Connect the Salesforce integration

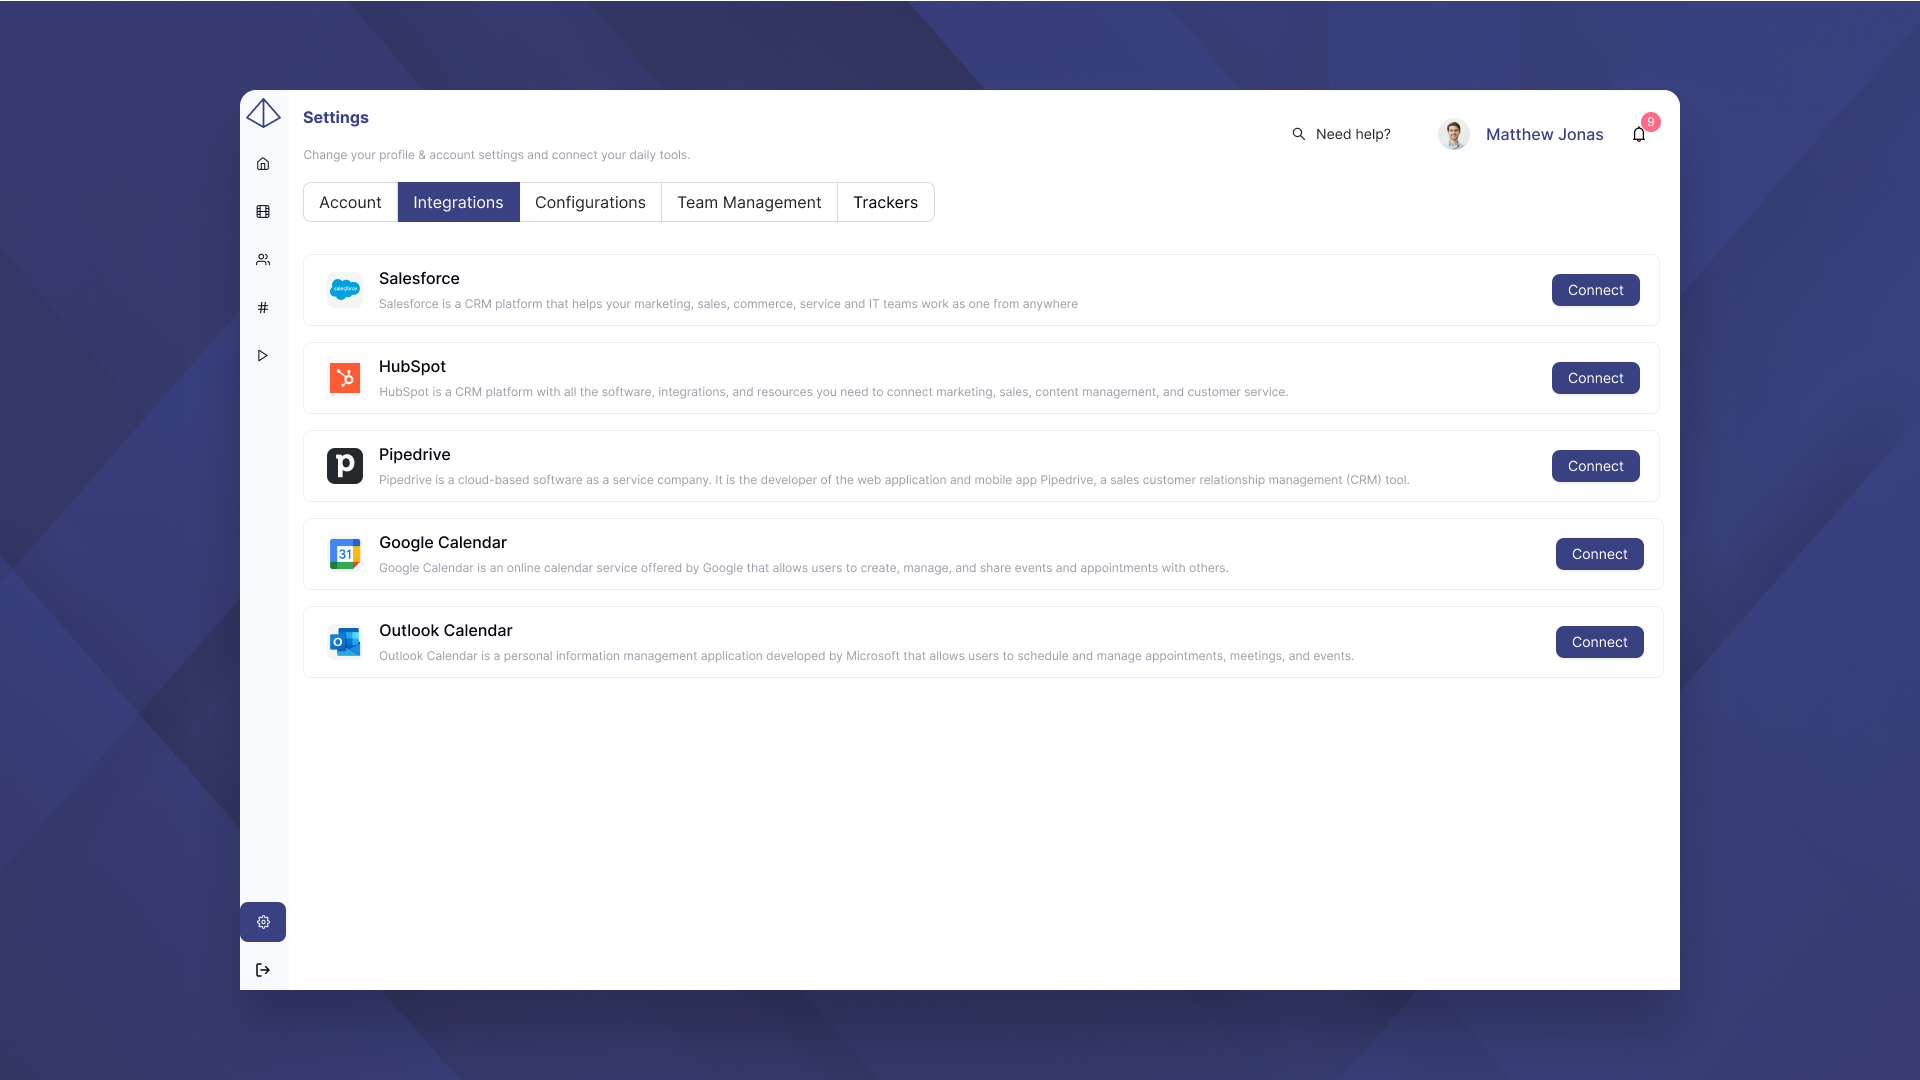[1595, 290]
